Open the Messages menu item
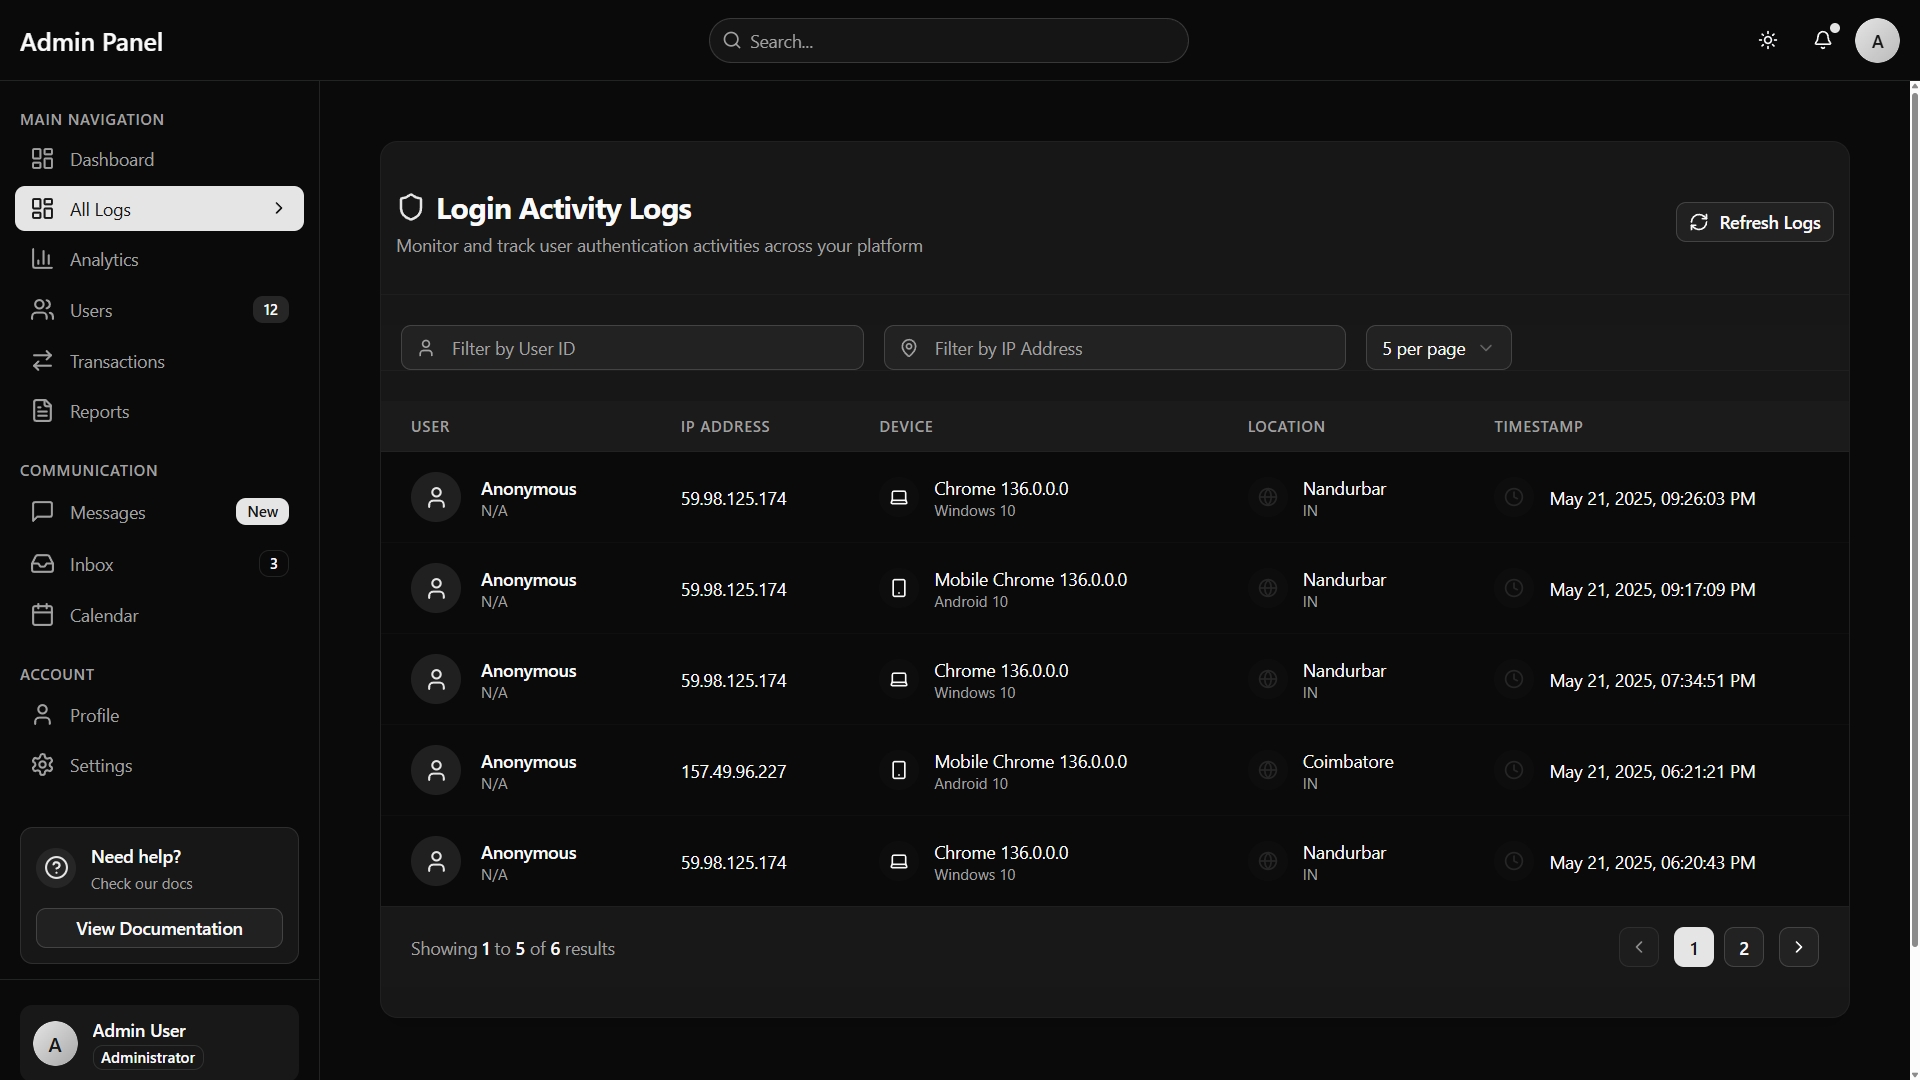Image resolution: width=1920 pixels, height=1080 pixels. [x=107, y=512]
